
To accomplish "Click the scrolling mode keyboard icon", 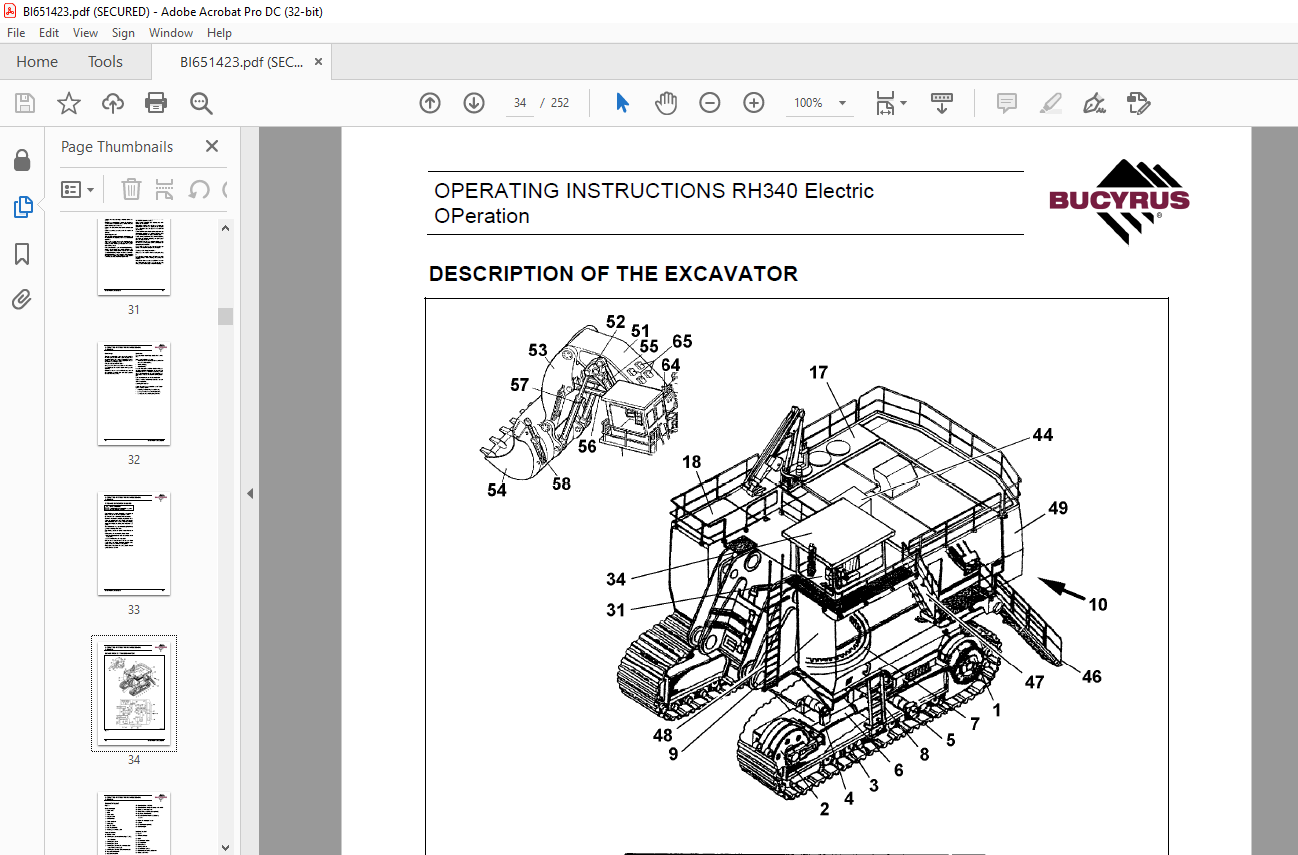I will [x=941, y=103].
